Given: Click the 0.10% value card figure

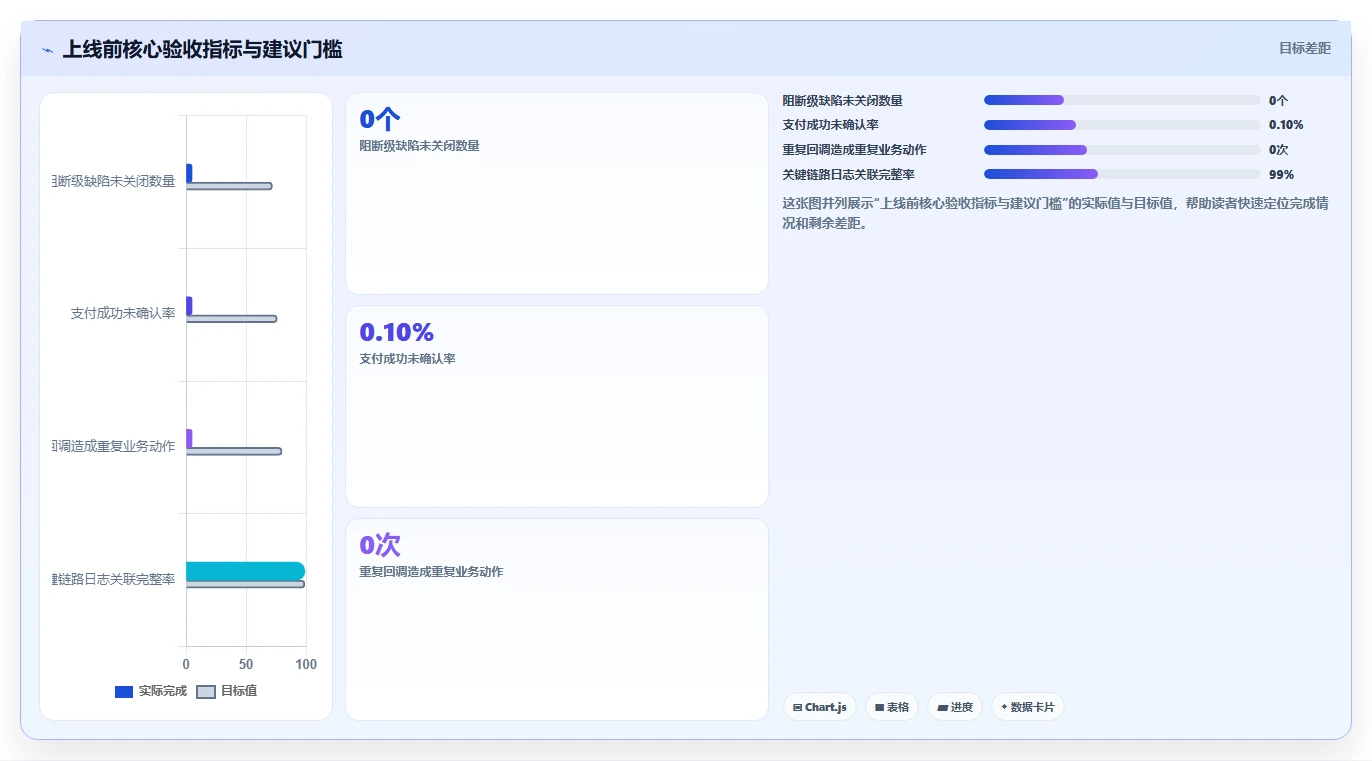Looking at the screenshot, I should [x=396, y=333].
